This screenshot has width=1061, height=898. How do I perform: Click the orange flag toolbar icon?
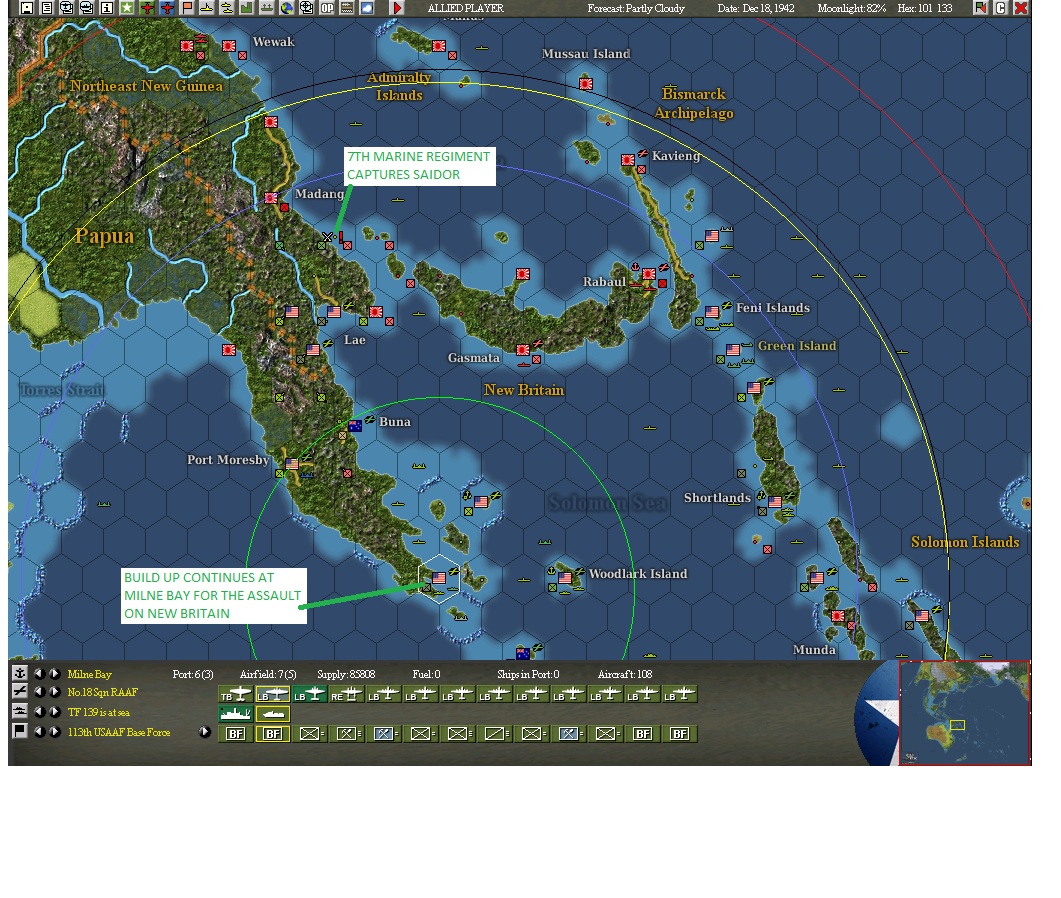187,8
